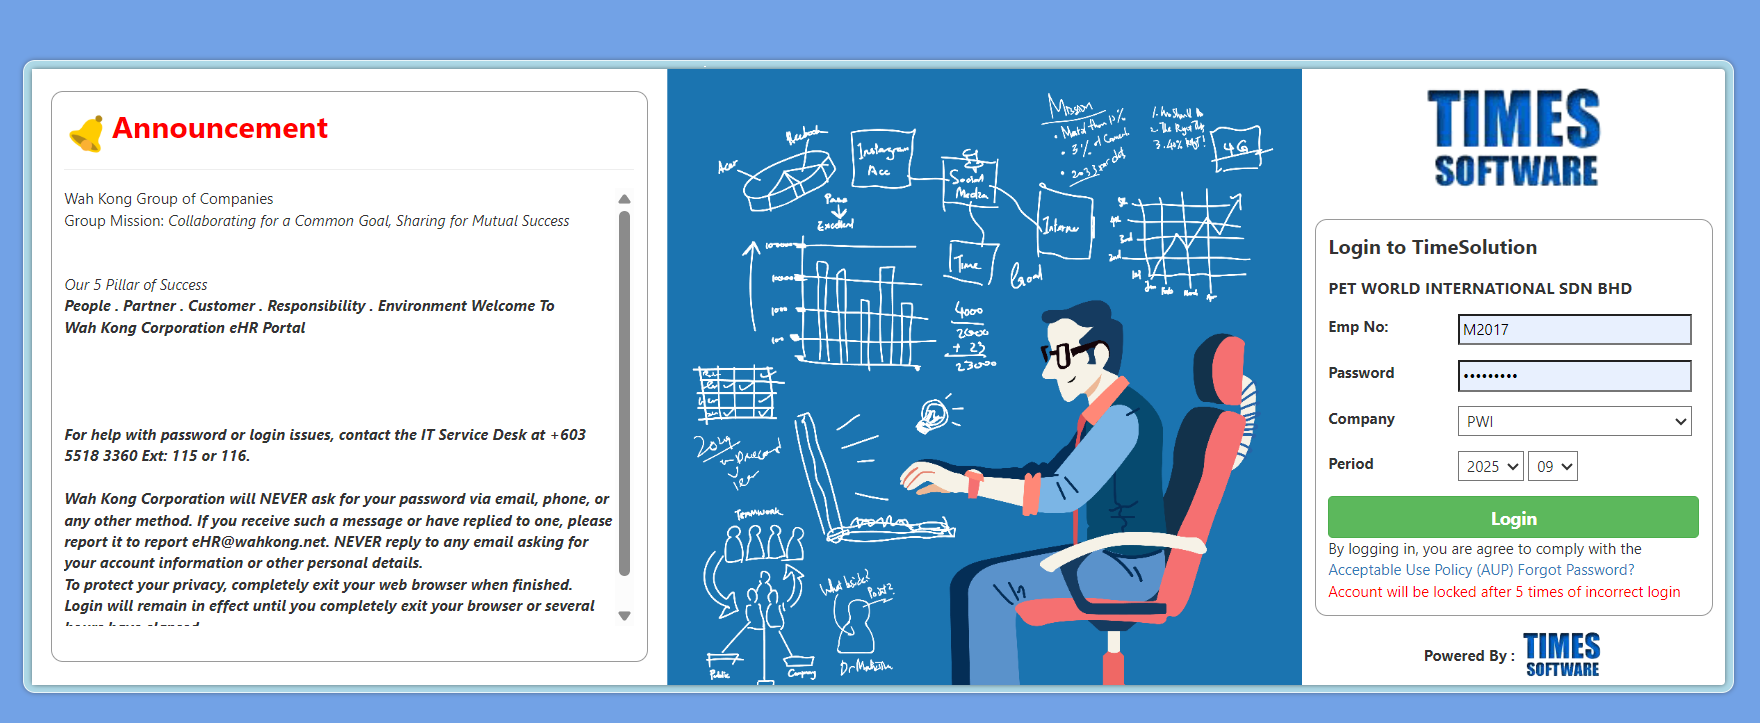Click the yellow announcement bell icon
This screenshot has width=1760, height=723.
[x=86, y=133]
